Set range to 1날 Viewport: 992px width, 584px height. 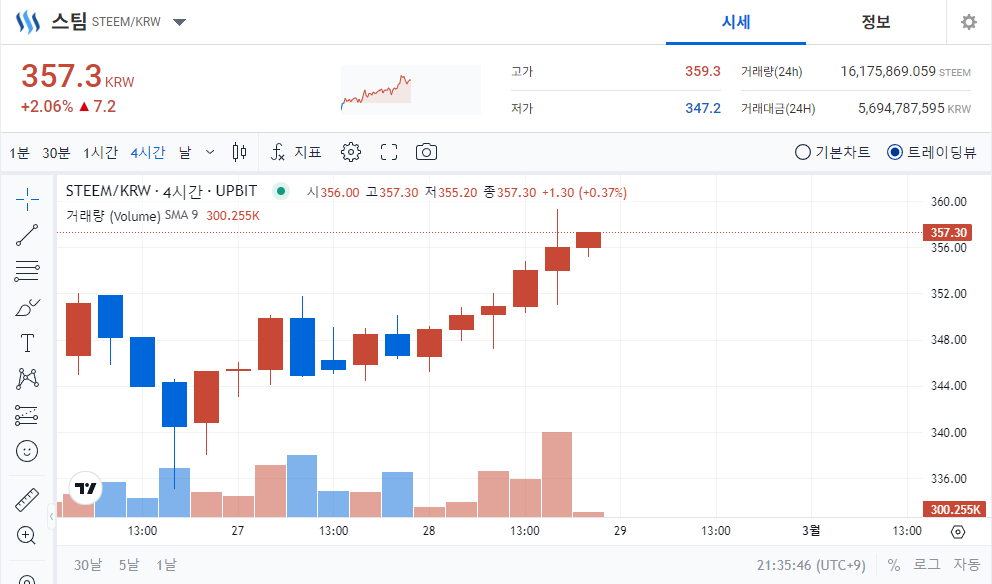pyautogui.click(x=166, y=564)
